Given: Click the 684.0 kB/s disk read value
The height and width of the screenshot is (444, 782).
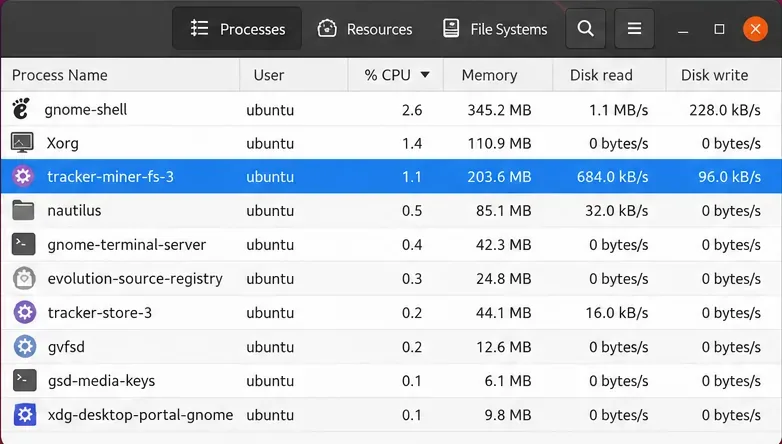Looking at the screenshot, I should click(612, 177).
